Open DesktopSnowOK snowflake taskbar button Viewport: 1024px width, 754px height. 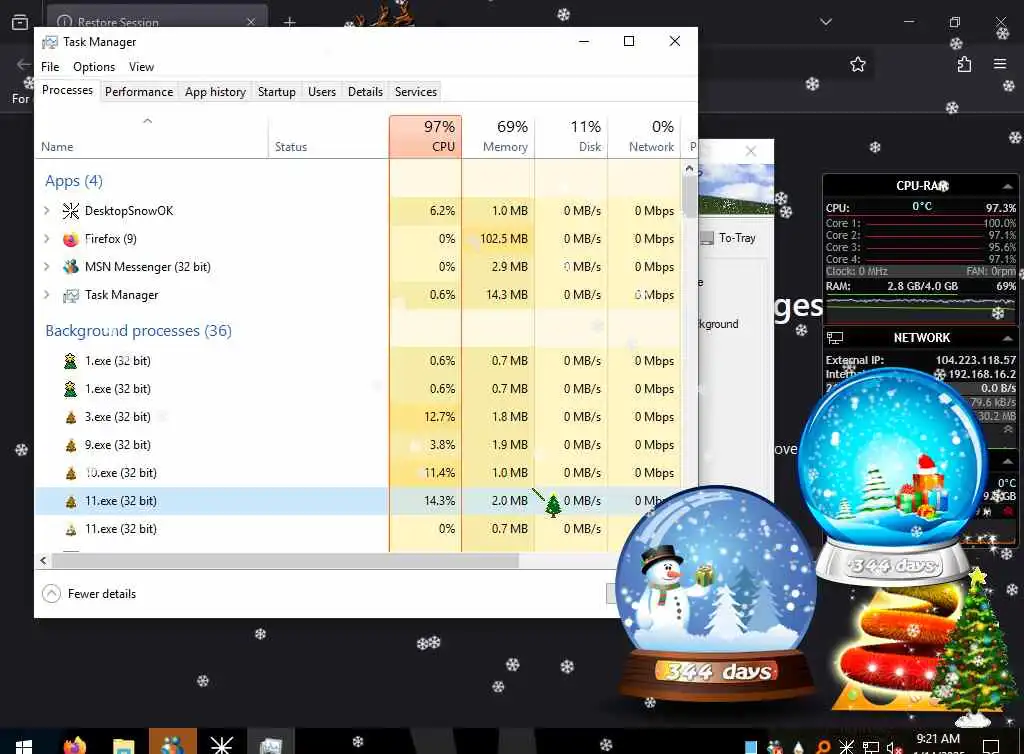tap(221, 745)
